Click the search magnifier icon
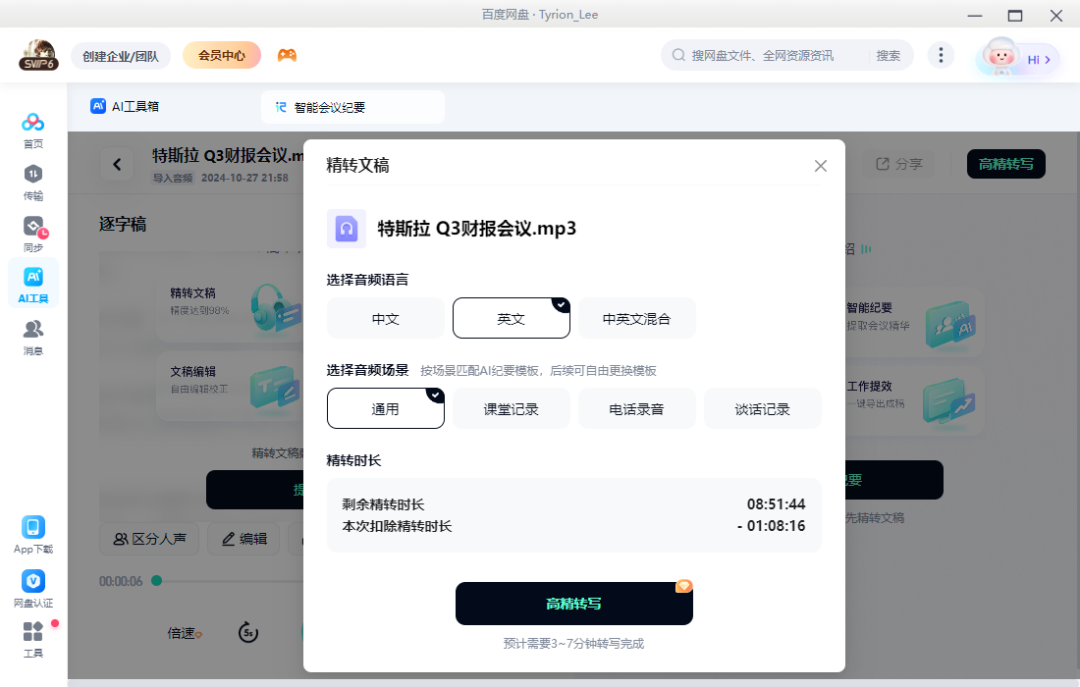 [x=678, y=55]
